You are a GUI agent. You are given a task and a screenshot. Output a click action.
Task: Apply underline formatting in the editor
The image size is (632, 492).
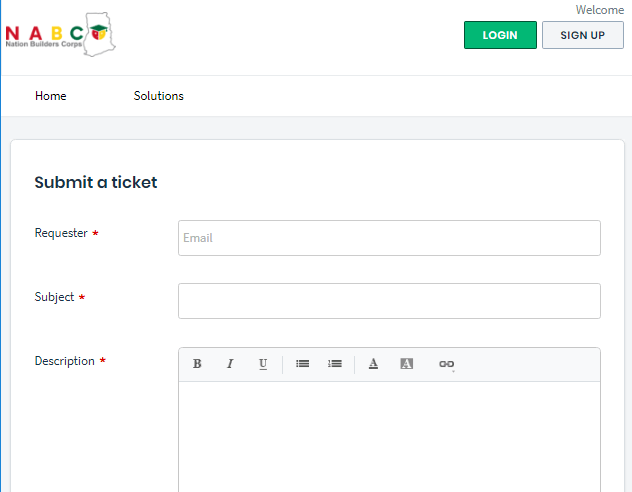[x=263, y=364]
